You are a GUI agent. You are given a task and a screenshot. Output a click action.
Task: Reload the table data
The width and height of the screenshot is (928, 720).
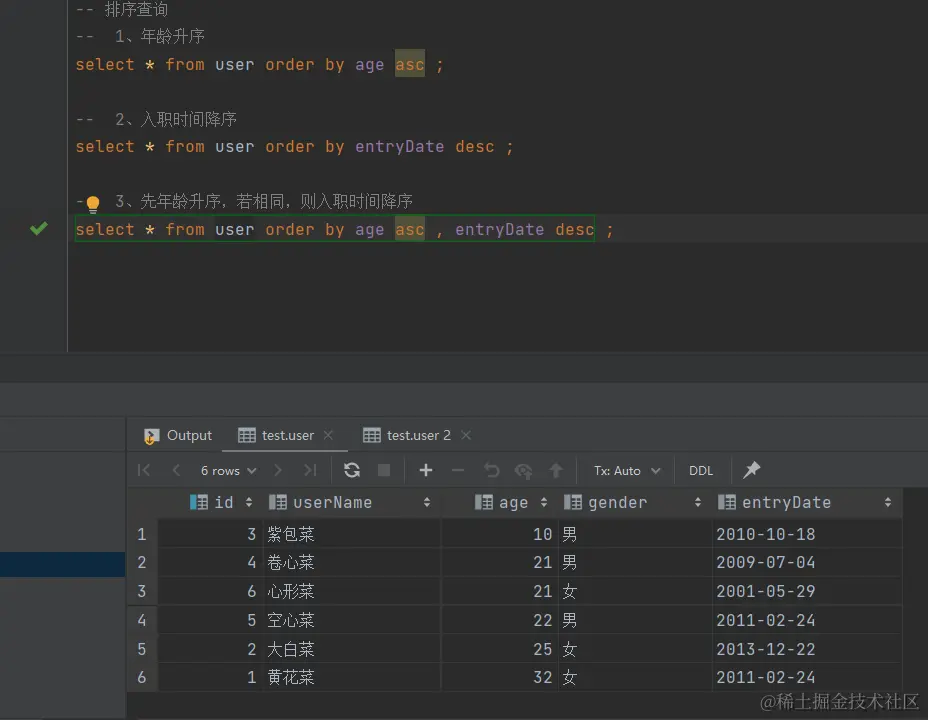point(352,470)
